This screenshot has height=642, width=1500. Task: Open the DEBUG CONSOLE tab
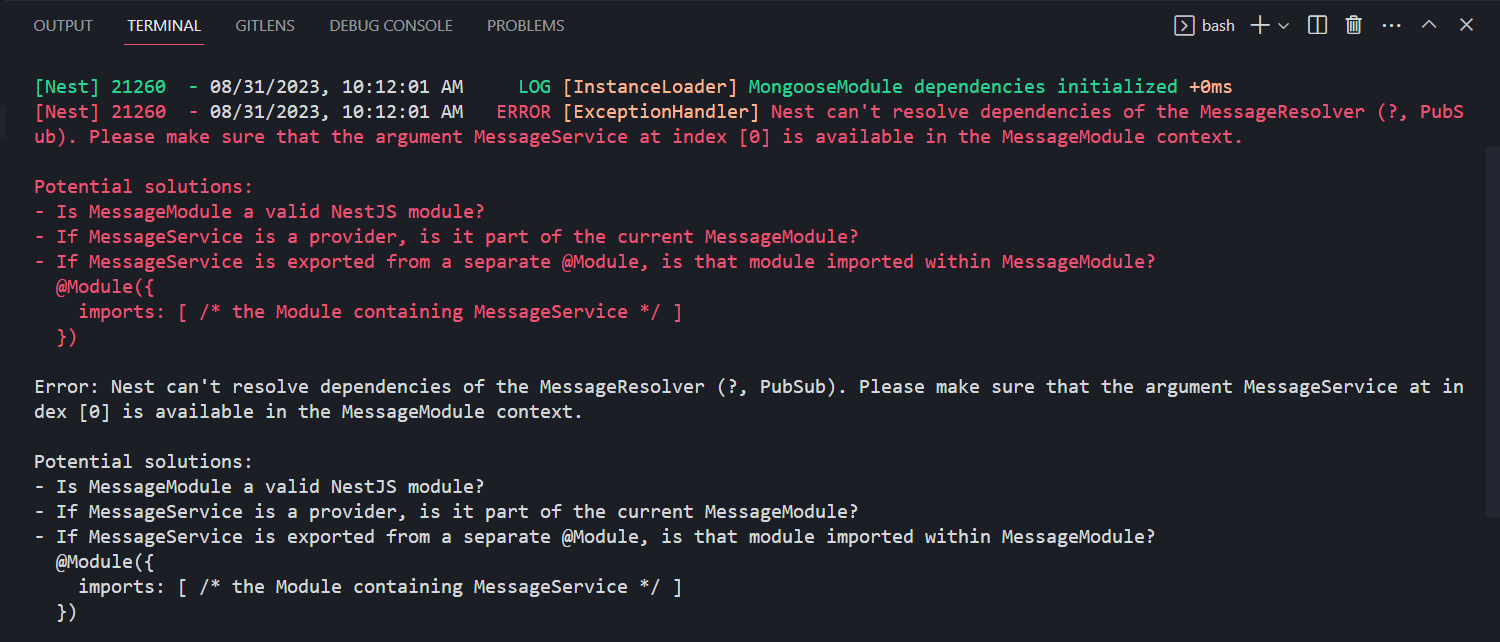[x=390, y=25]
